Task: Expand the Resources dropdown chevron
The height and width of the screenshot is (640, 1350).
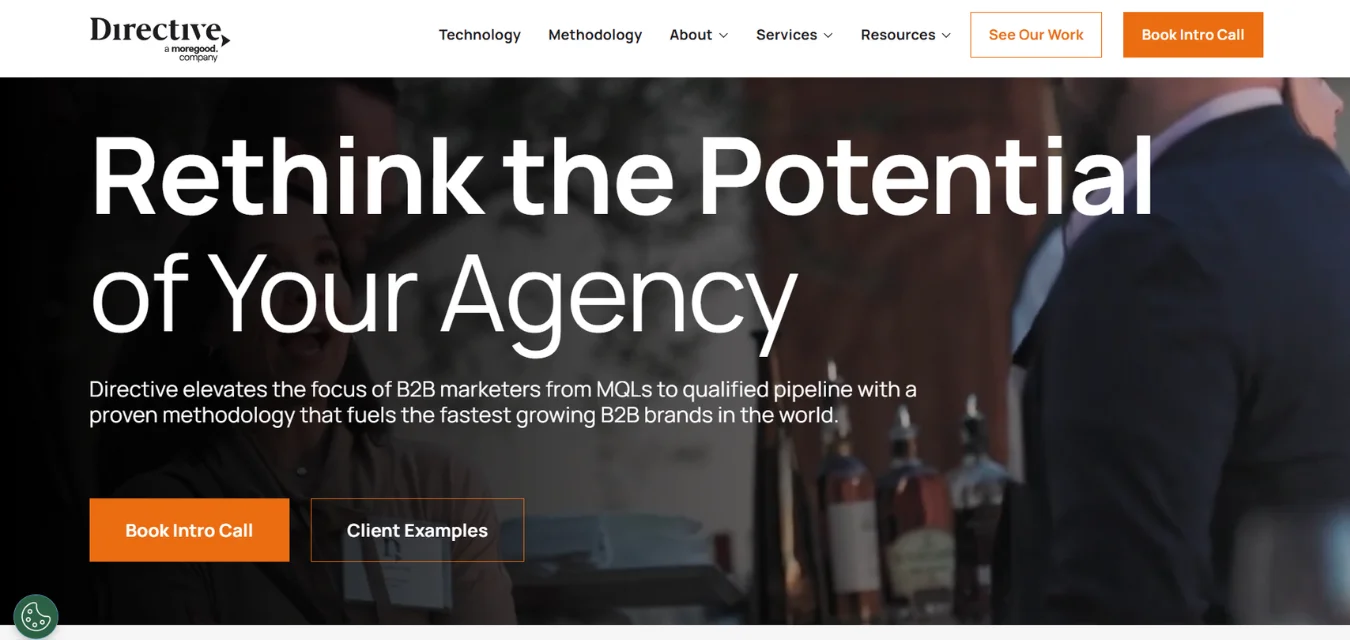Action: 946,35
